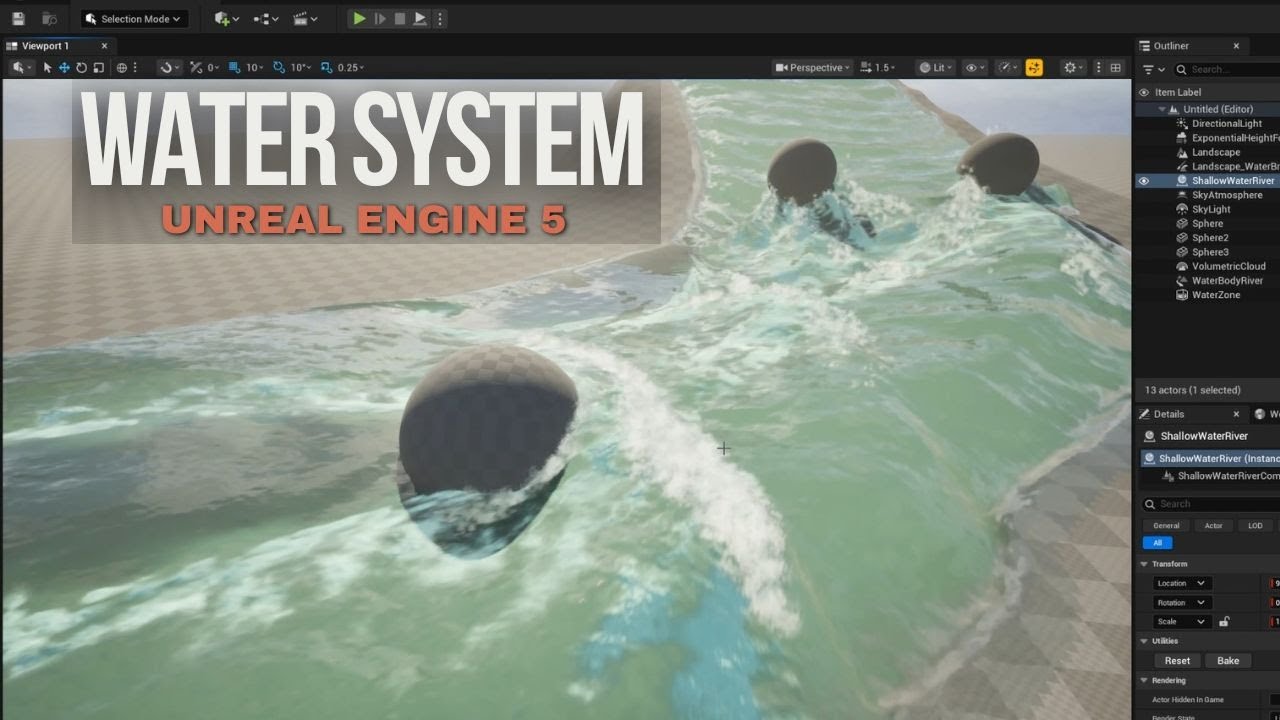Select the Outliner tab

pos(1170,46)
